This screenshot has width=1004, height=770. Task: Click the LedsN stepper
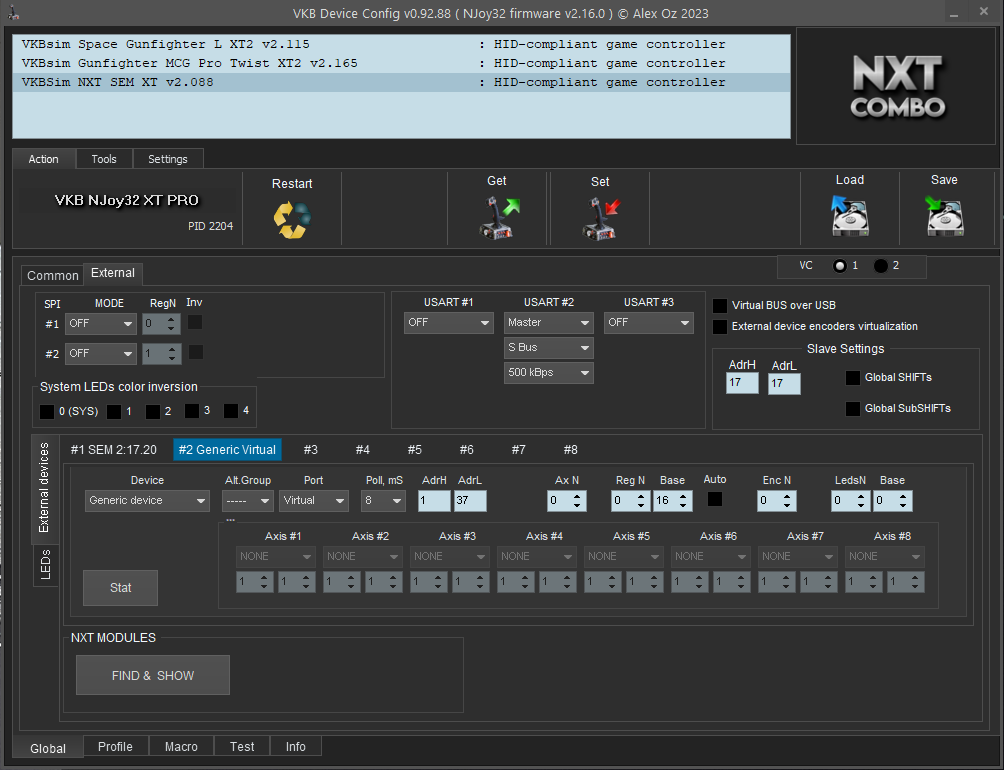[850, 501]
